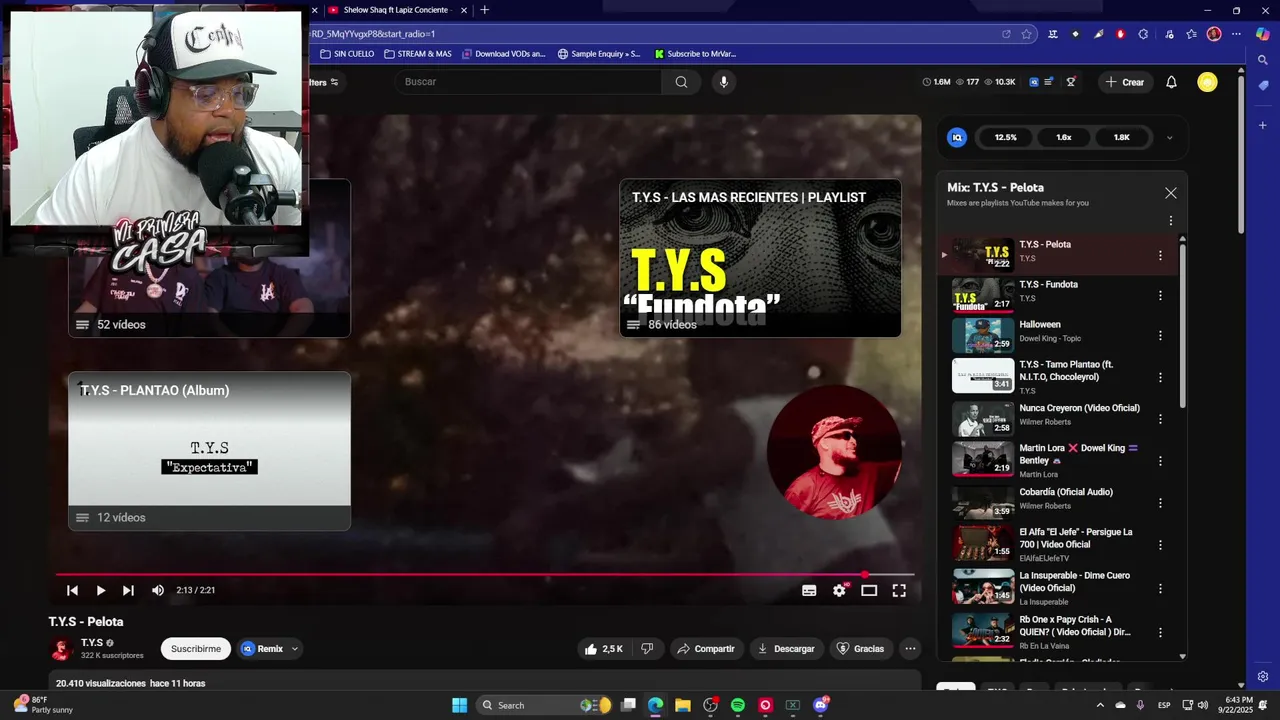Viewport: 1280px width, 720px height.
Task: Open a new browser tab
Action: tap(485, 10)
